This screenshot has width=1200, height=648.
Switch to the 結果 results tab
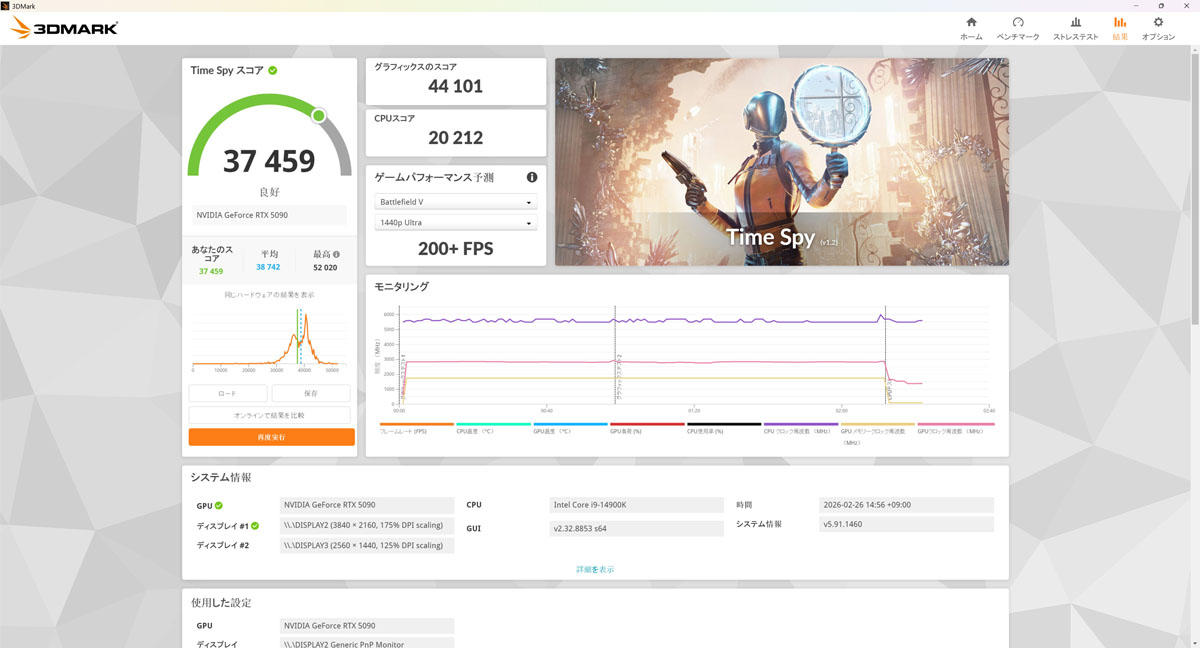click(1119, 28)
